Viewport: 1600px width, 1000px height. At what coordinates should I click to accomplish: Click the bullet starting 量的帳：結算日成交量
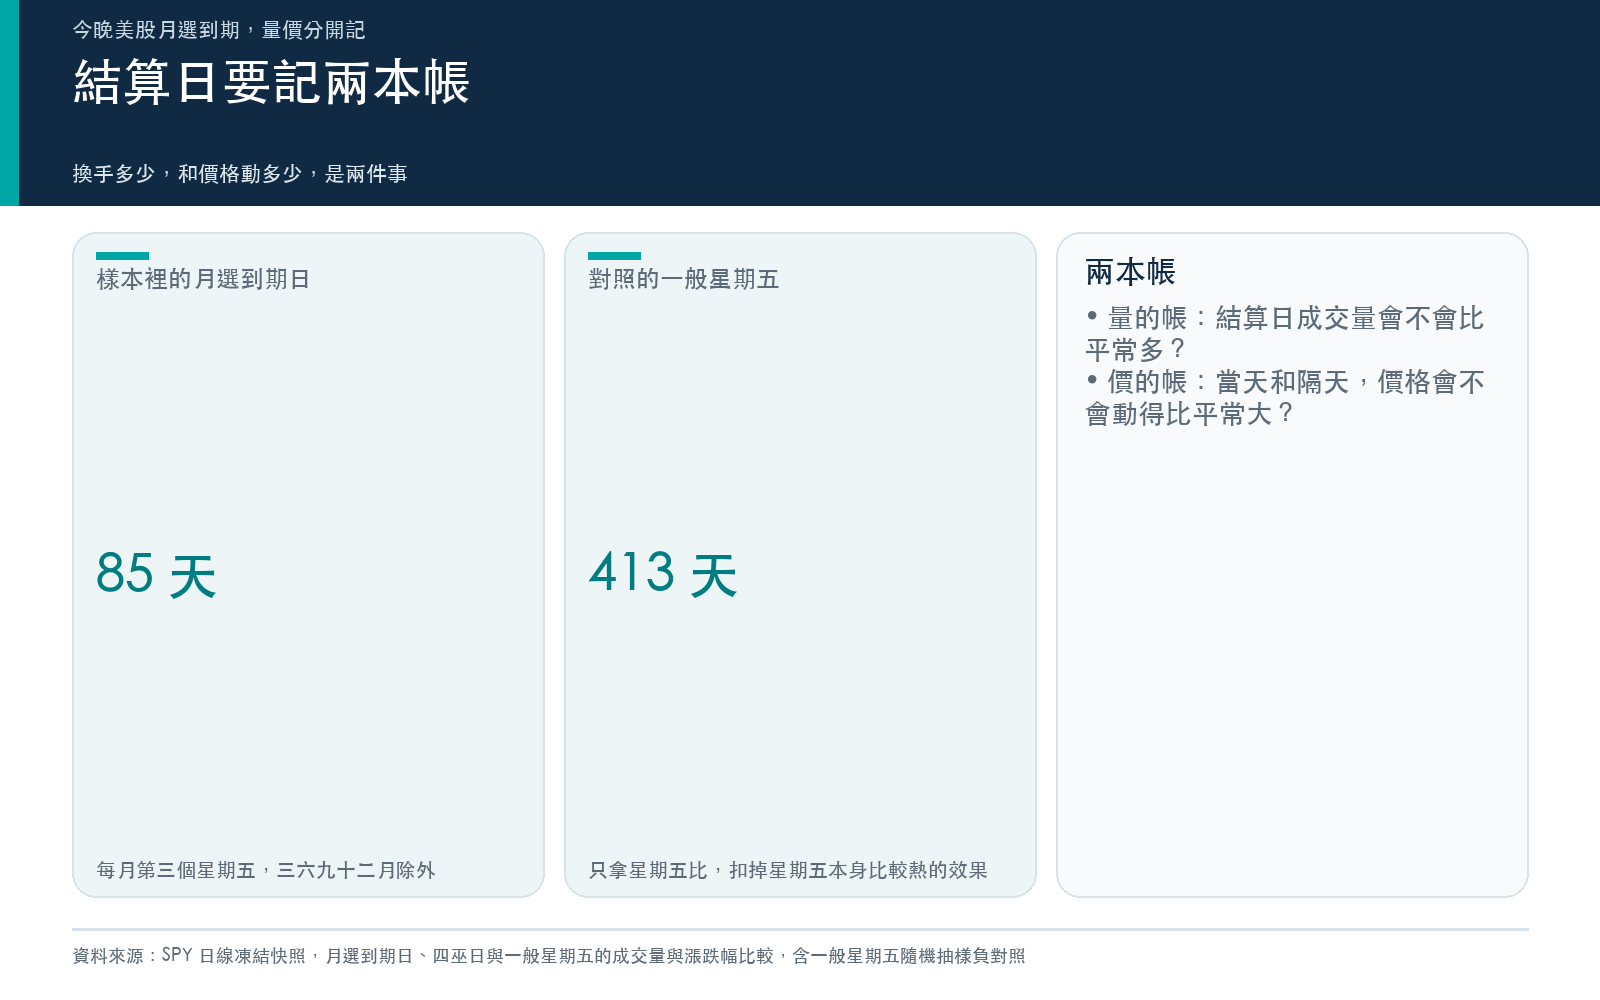click(x=1285, y=334)
